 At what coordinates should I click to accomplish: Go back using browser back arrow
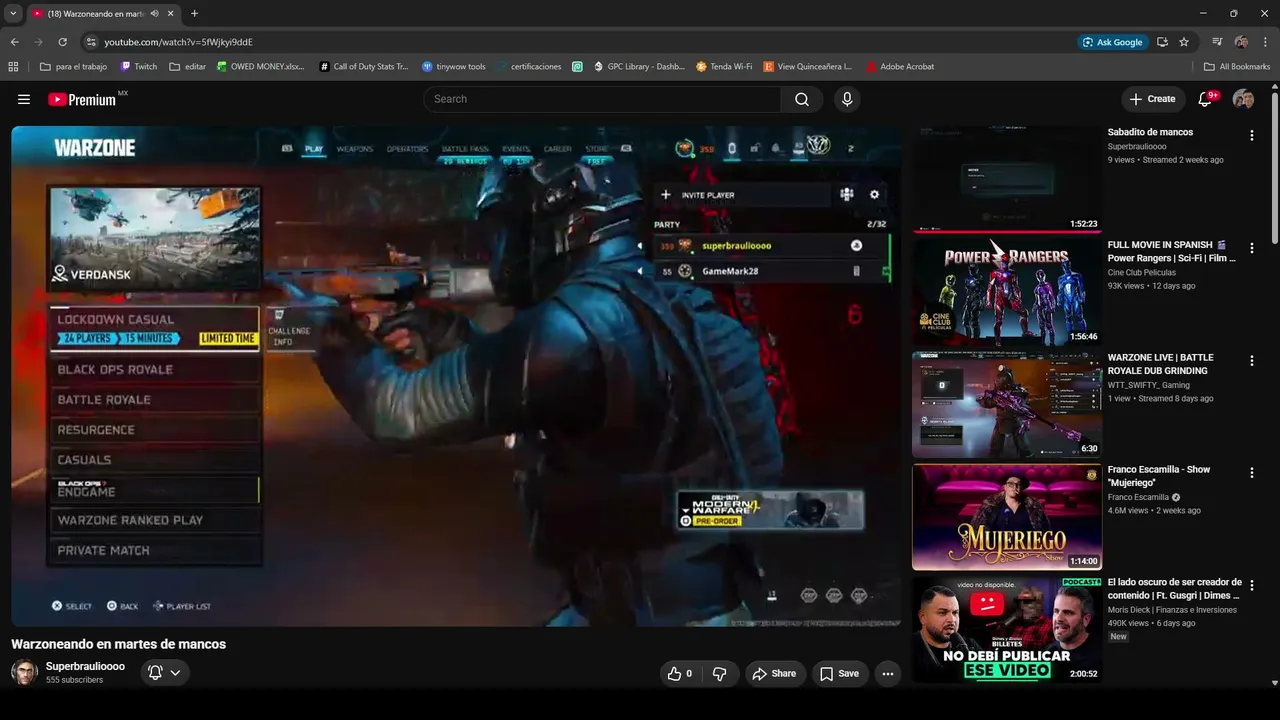coord(14,42)
